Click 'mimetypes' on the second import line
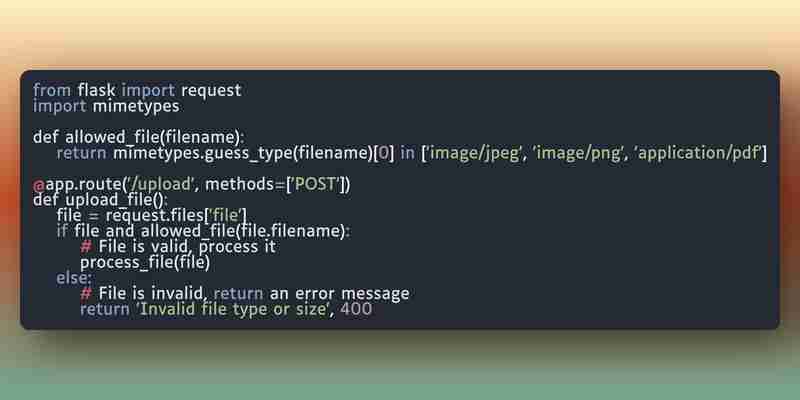This screenshot has width=800, height=400. (x=136, y=106)
